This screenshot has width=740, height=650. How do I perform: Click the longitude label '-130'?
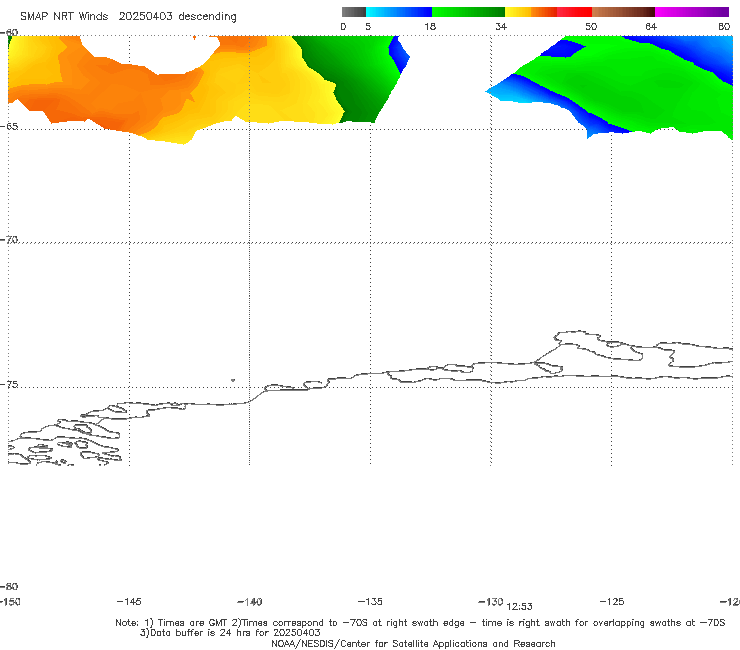491,602
